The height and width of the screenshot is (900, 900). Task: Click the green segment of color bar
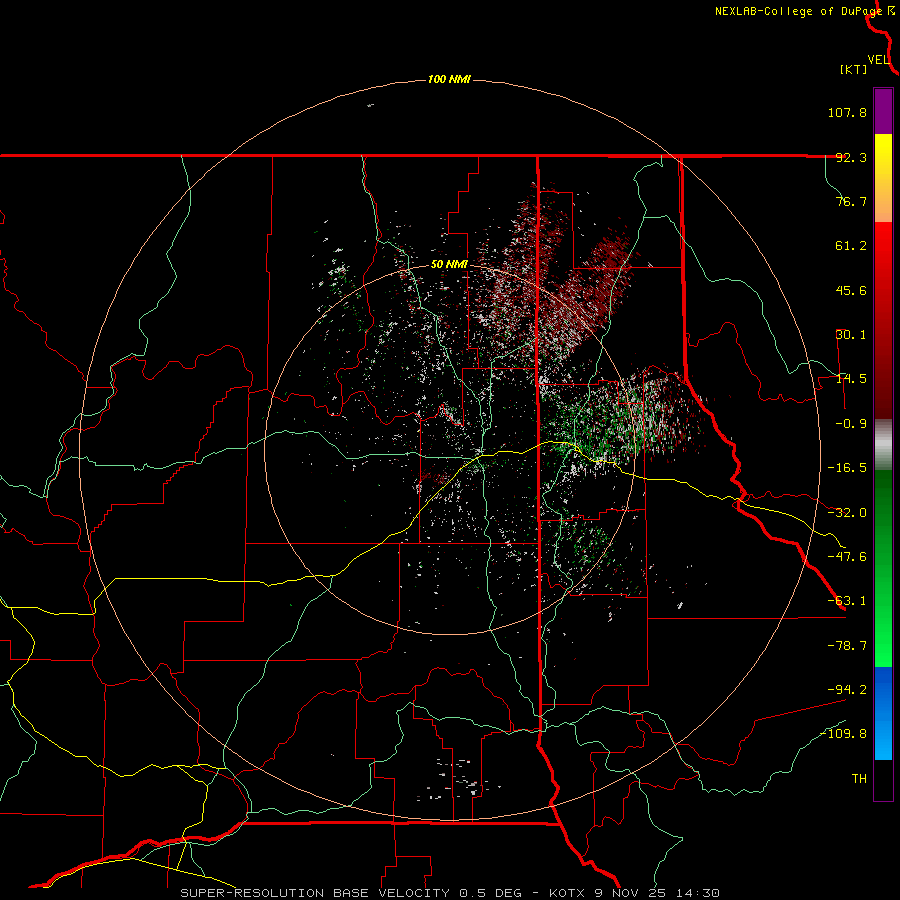click(x=883, y=568)
